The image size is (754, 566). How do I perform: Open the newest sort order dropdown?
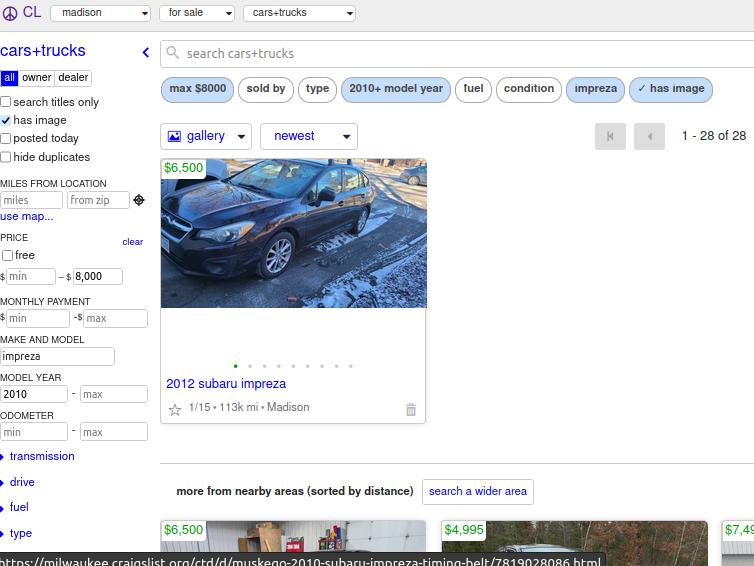click(309, 137)
